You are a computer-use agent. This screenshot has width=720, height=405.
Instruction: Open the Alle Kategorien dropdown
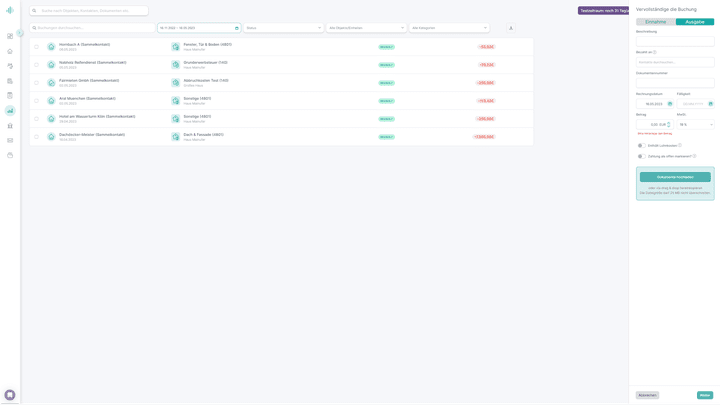point(449,28)
